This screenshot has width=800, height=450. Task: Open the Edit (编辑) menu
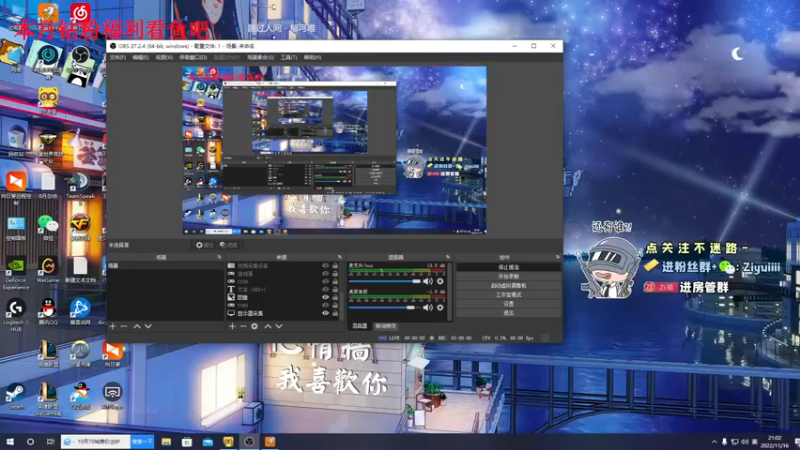click(x=140, y=58)
